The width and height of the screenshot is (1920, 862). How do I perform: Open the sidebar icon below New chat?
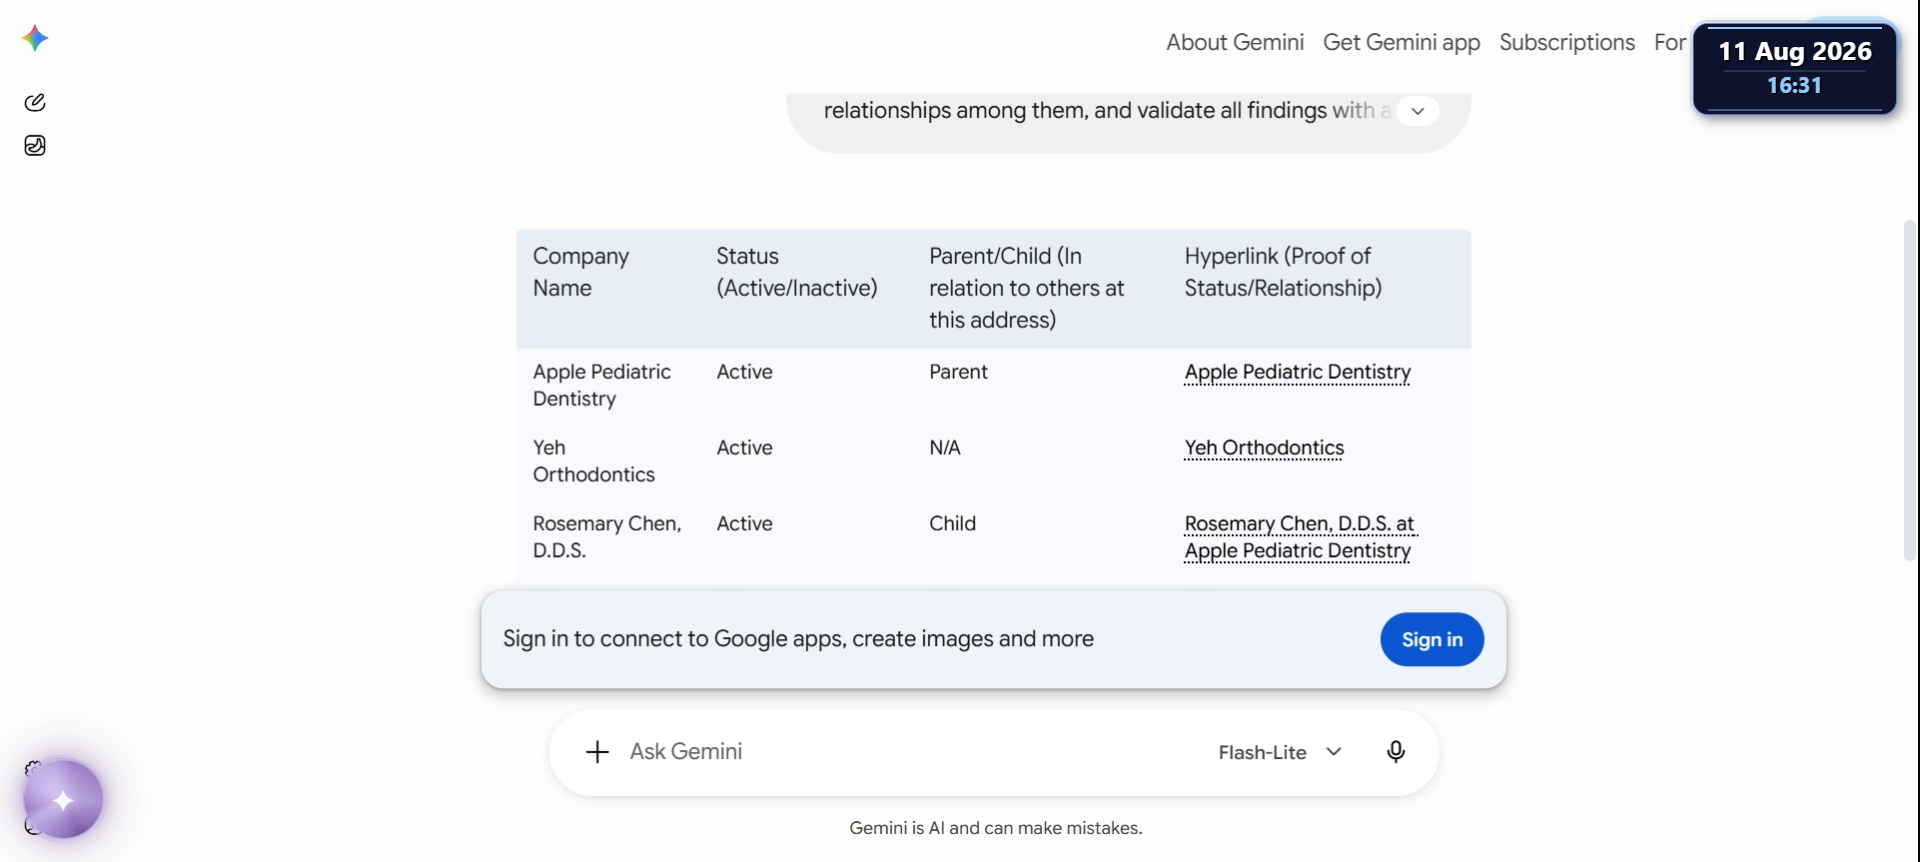click(35, 146)
